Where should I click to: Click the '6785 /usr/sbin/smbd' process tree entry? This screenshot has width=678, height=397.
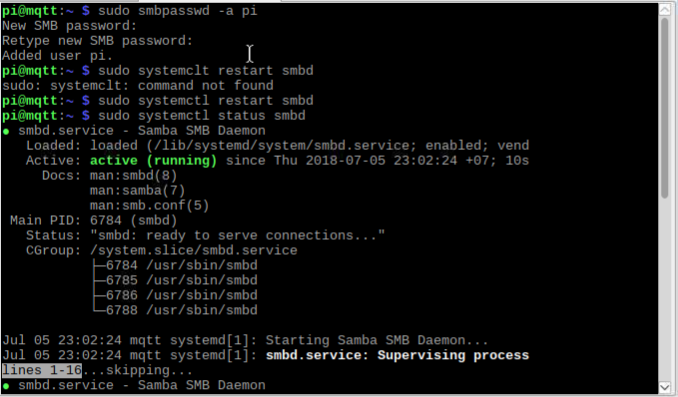(182, 280)
